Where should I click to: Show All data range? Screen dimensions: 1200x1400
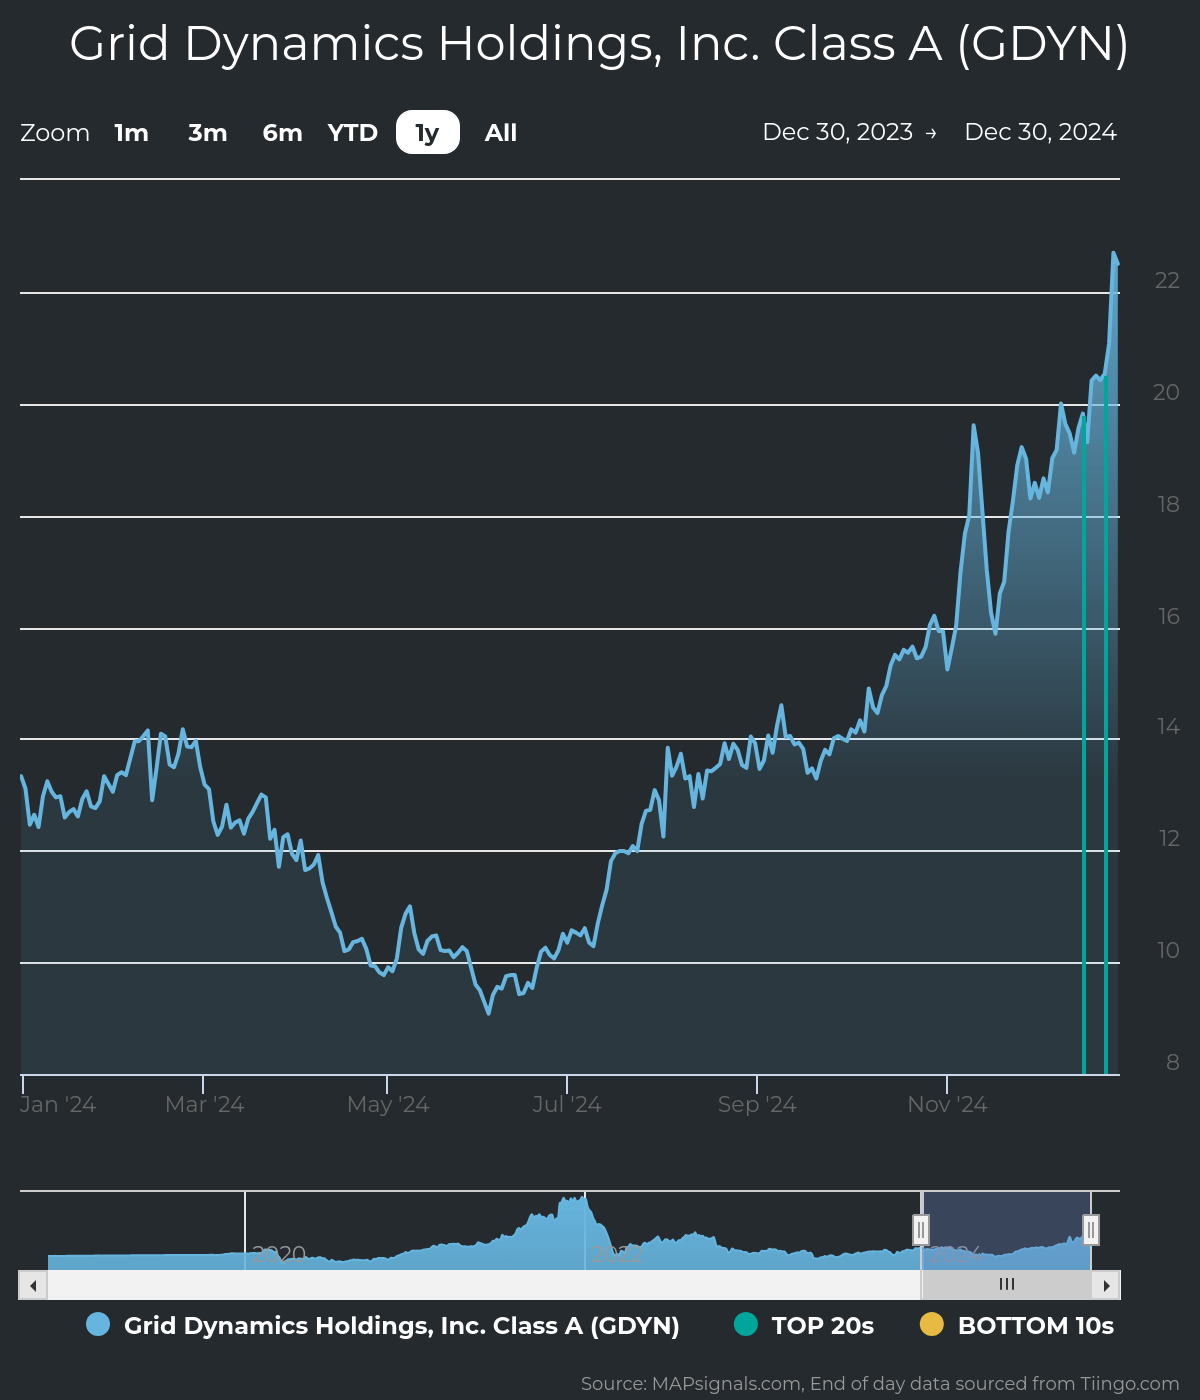coord(501,133)
